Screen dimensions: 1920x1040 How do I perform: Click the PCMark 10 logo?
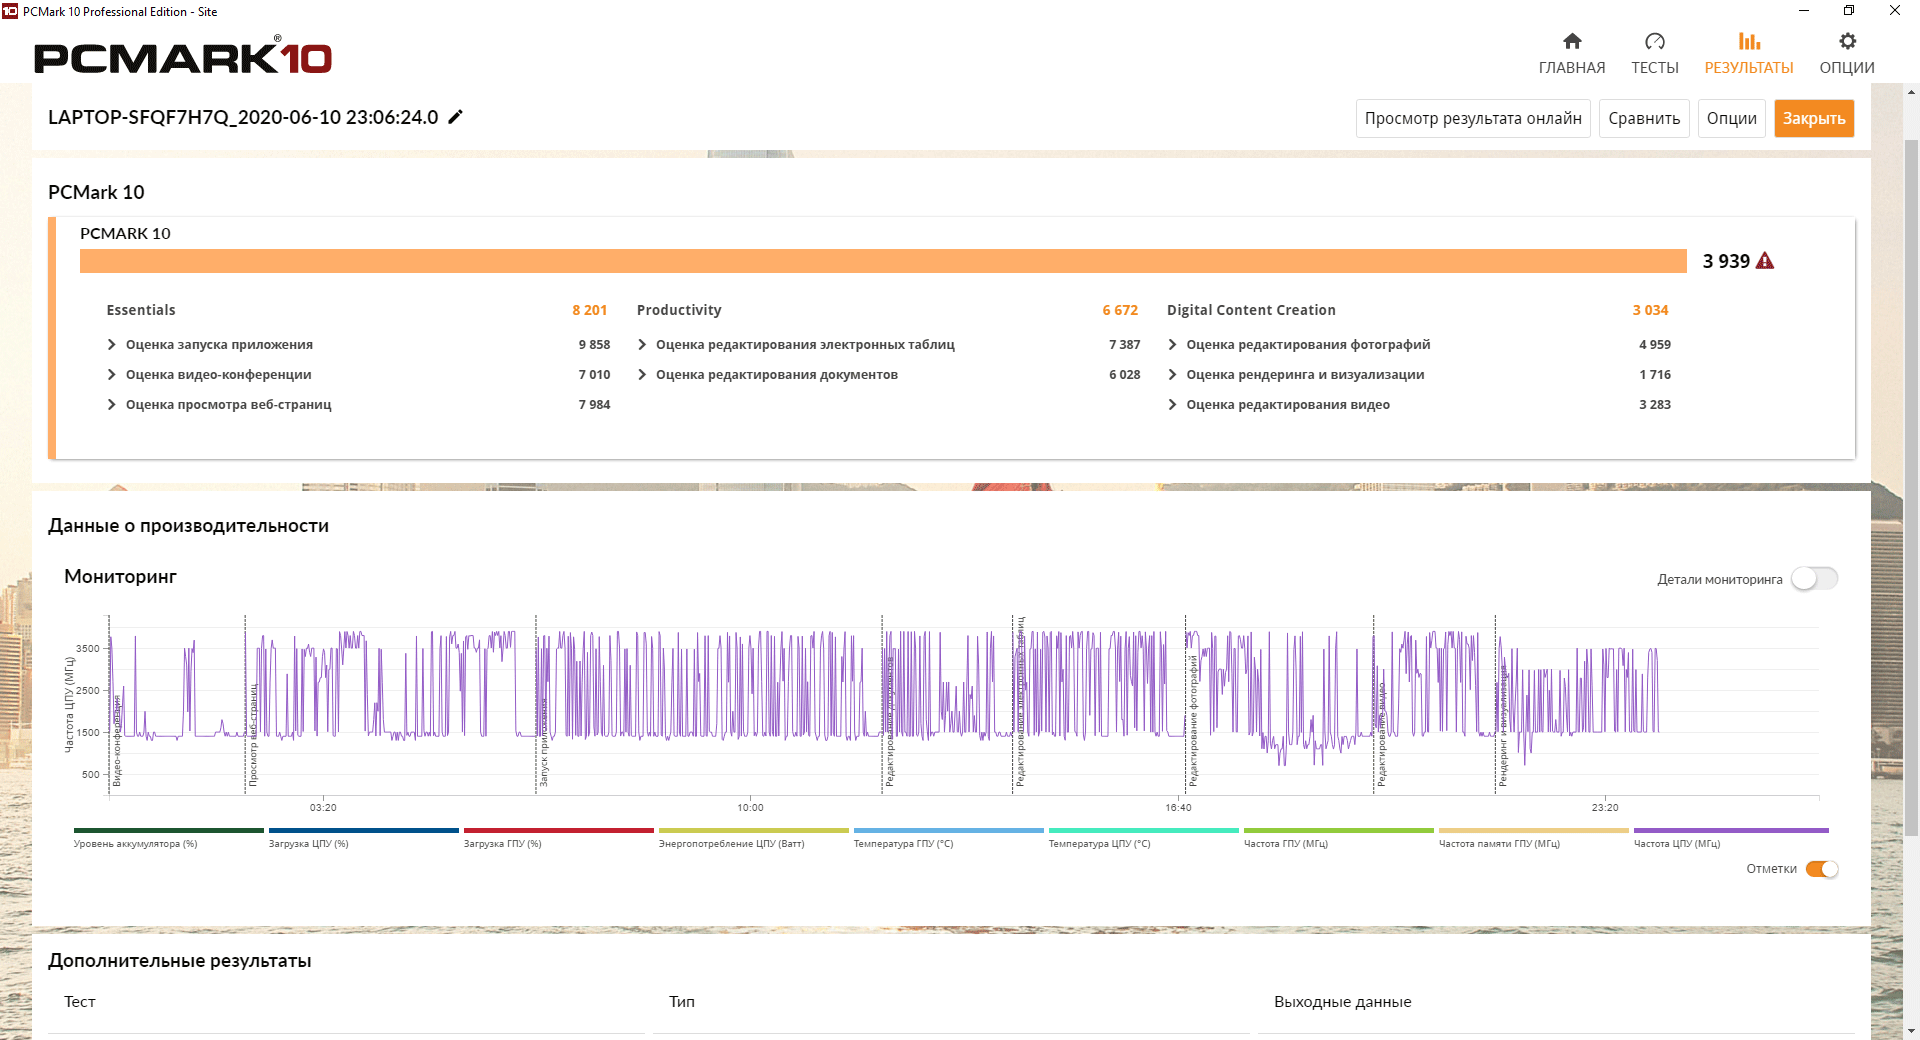click(183, 57)
